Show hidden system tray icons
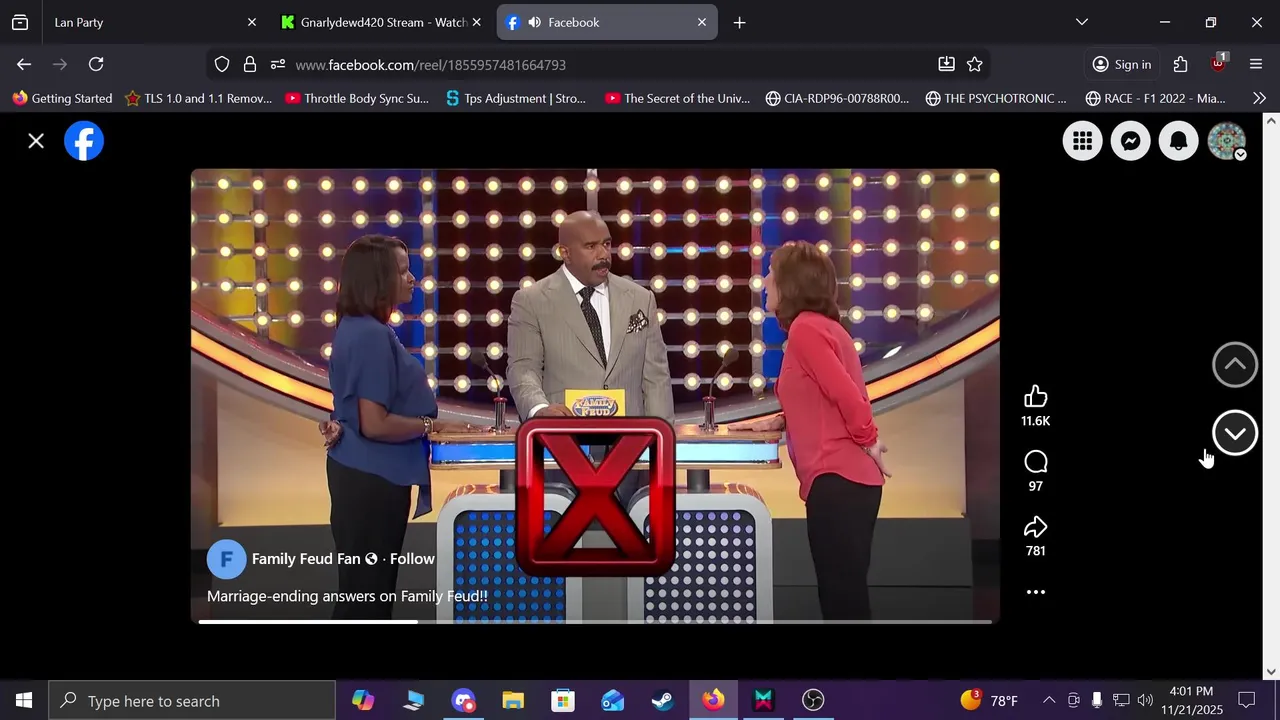 [x=1049, y=701]
